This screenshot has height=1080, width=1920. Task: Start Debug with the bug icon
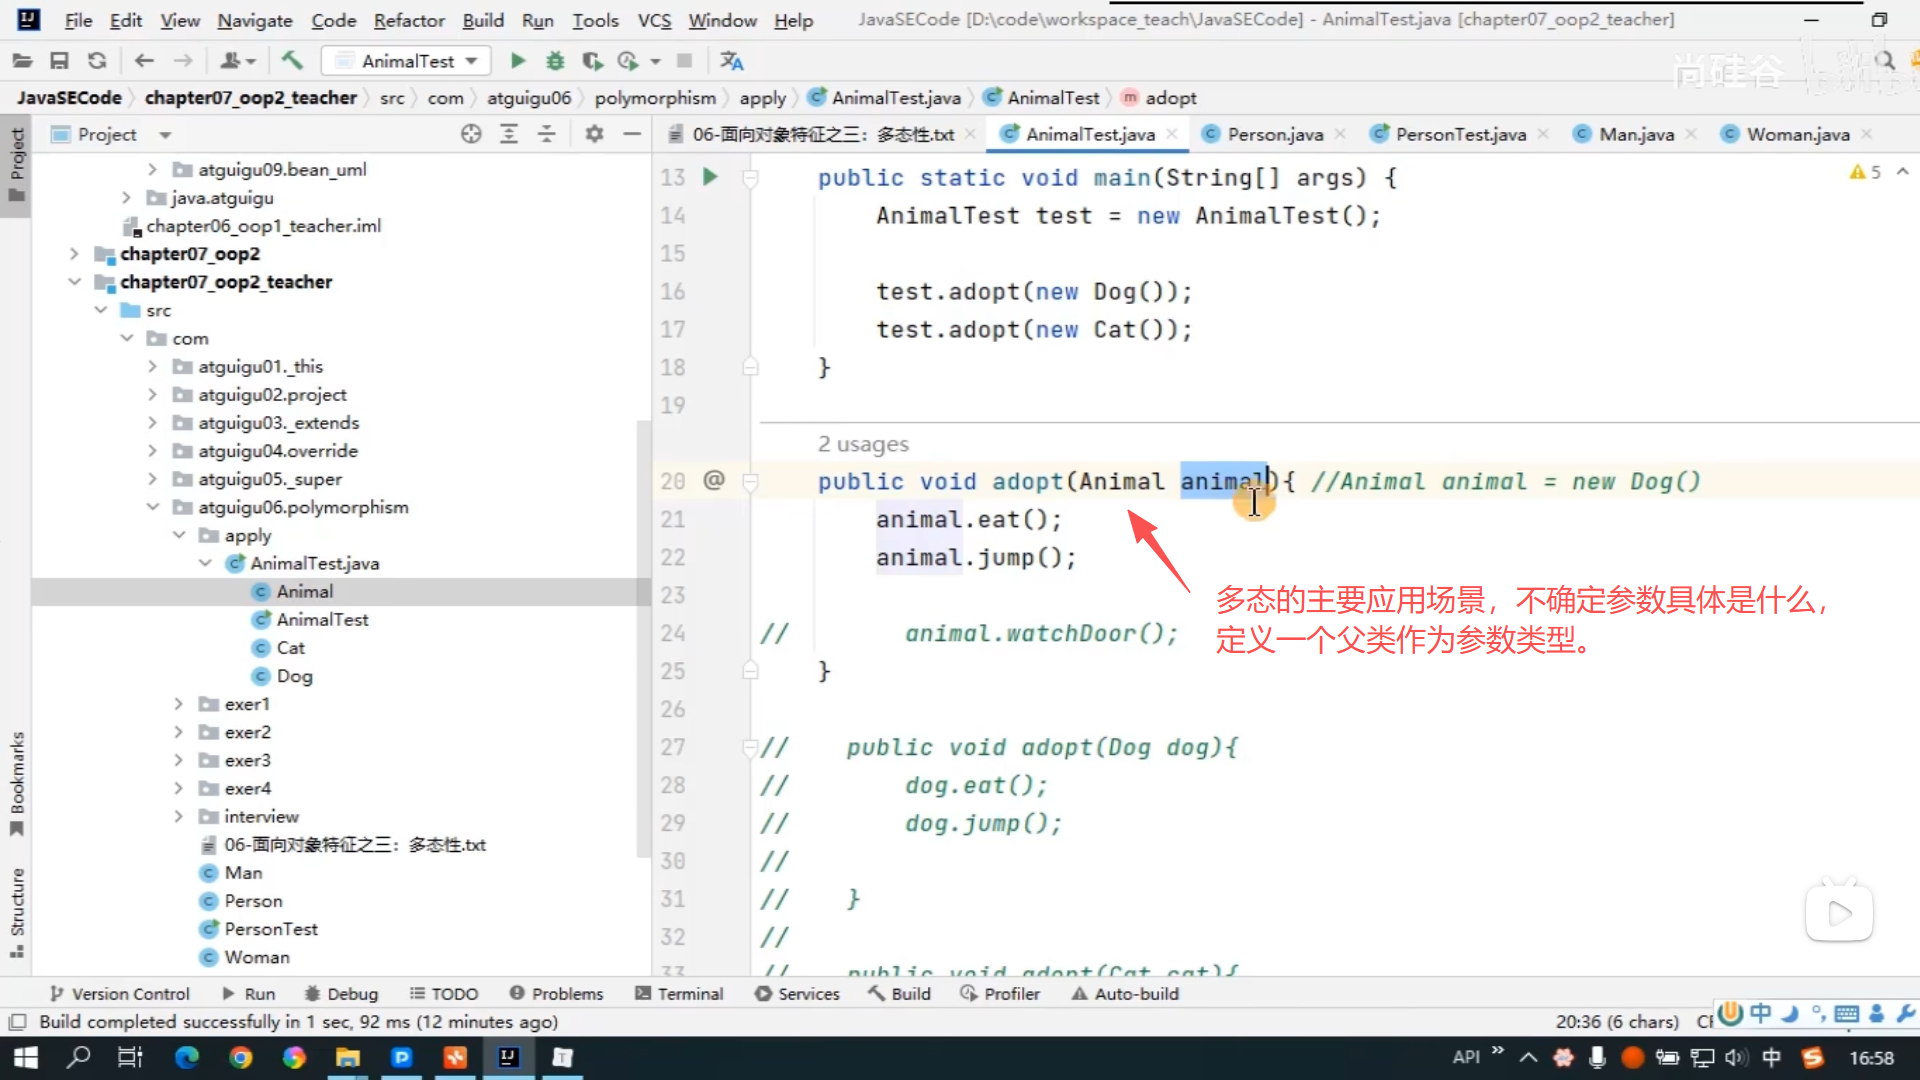coord(555,61)
